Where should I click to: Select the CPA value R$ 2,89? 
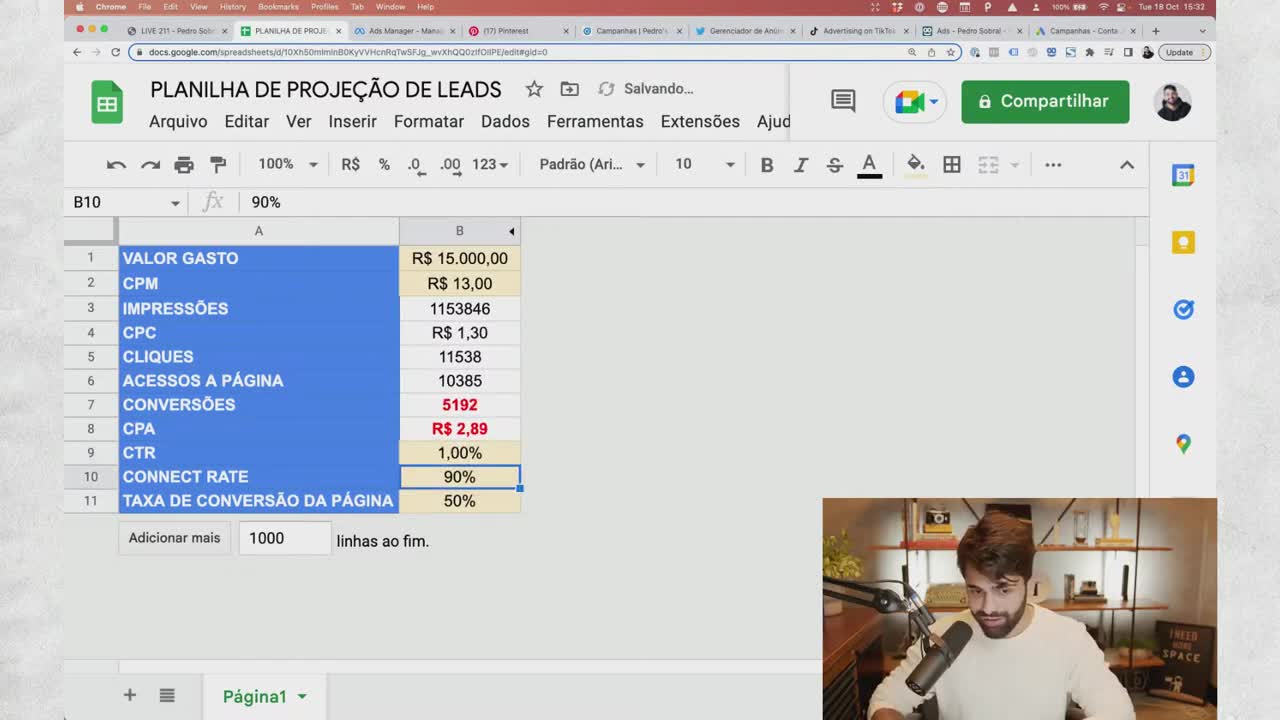(460, 429)
